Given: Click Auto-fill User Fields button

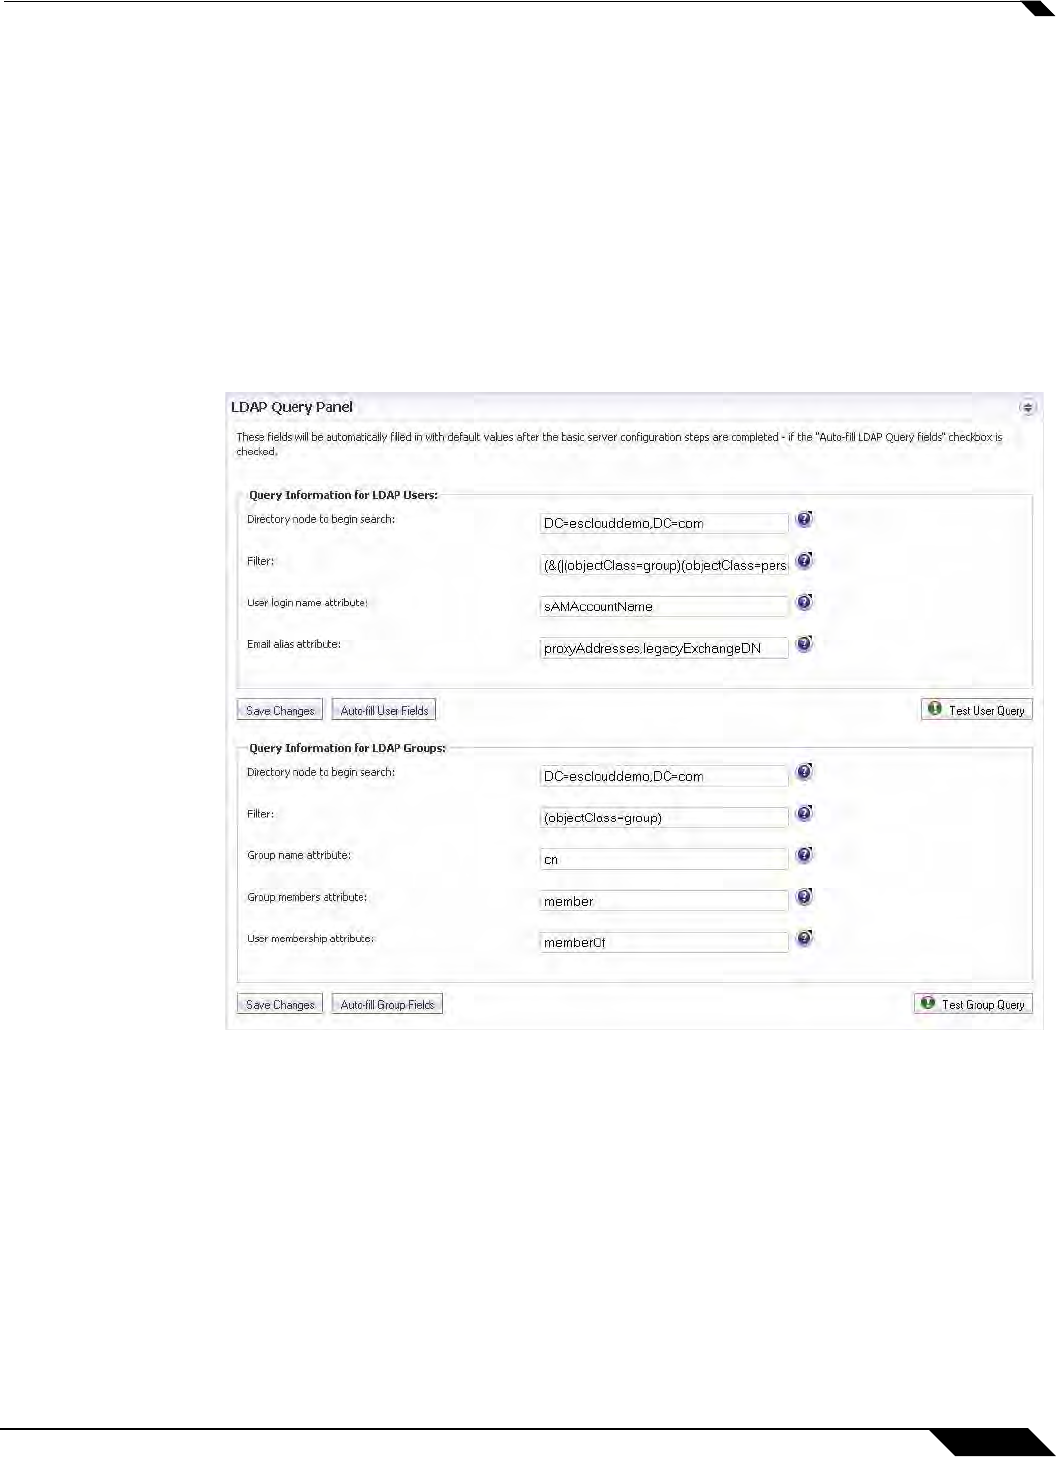Looking at the screenshot, I should click(384, 711).
